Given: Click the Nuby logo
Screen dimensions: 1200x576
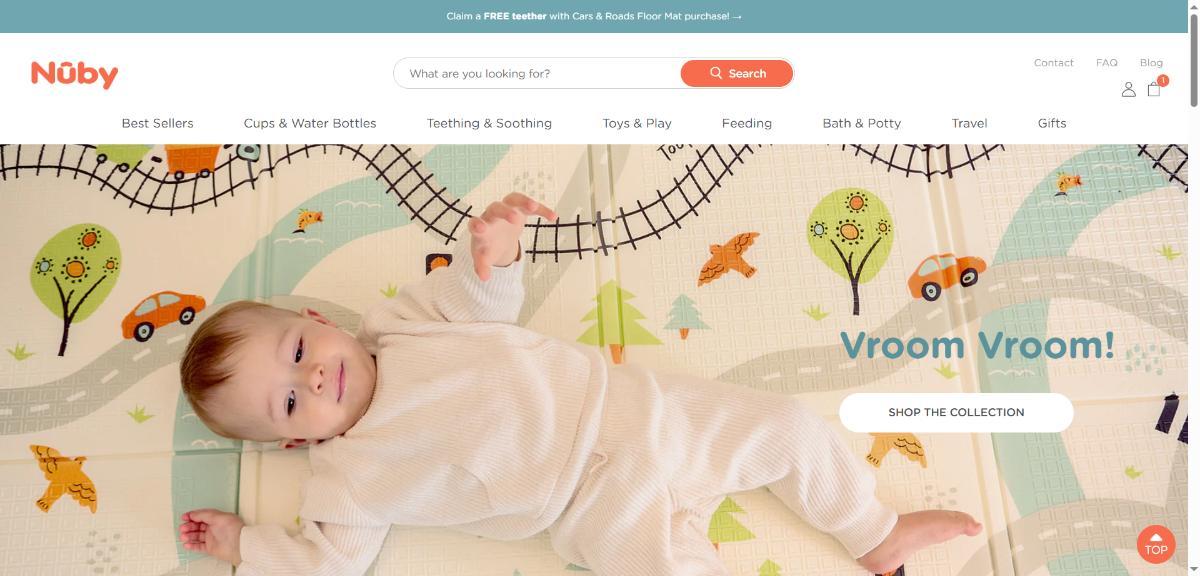Looking at the screenshot, I should pos(74,73).
